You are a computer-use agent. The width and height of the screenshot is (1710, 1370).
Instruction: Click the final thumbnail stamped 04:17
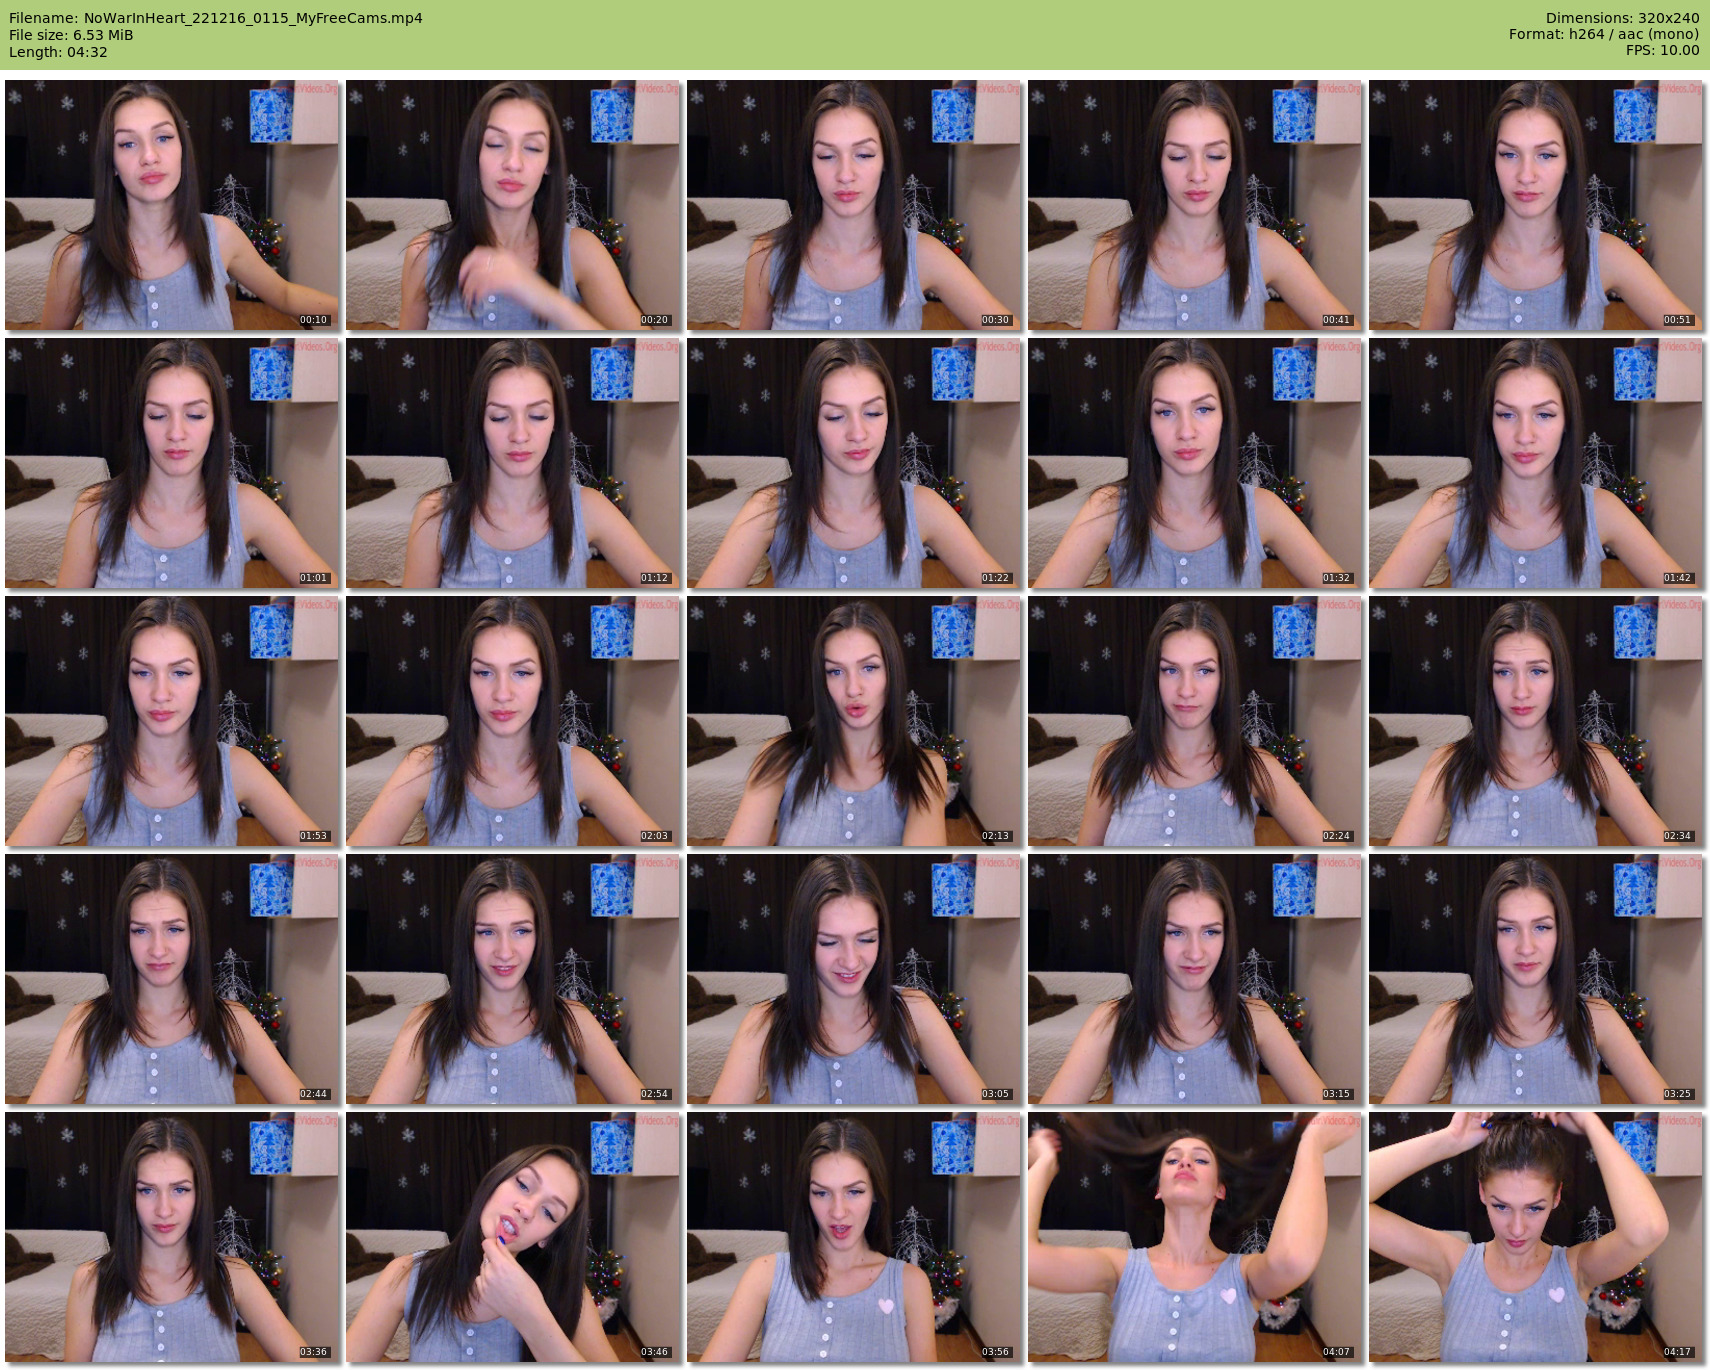pos(1536,1237)
